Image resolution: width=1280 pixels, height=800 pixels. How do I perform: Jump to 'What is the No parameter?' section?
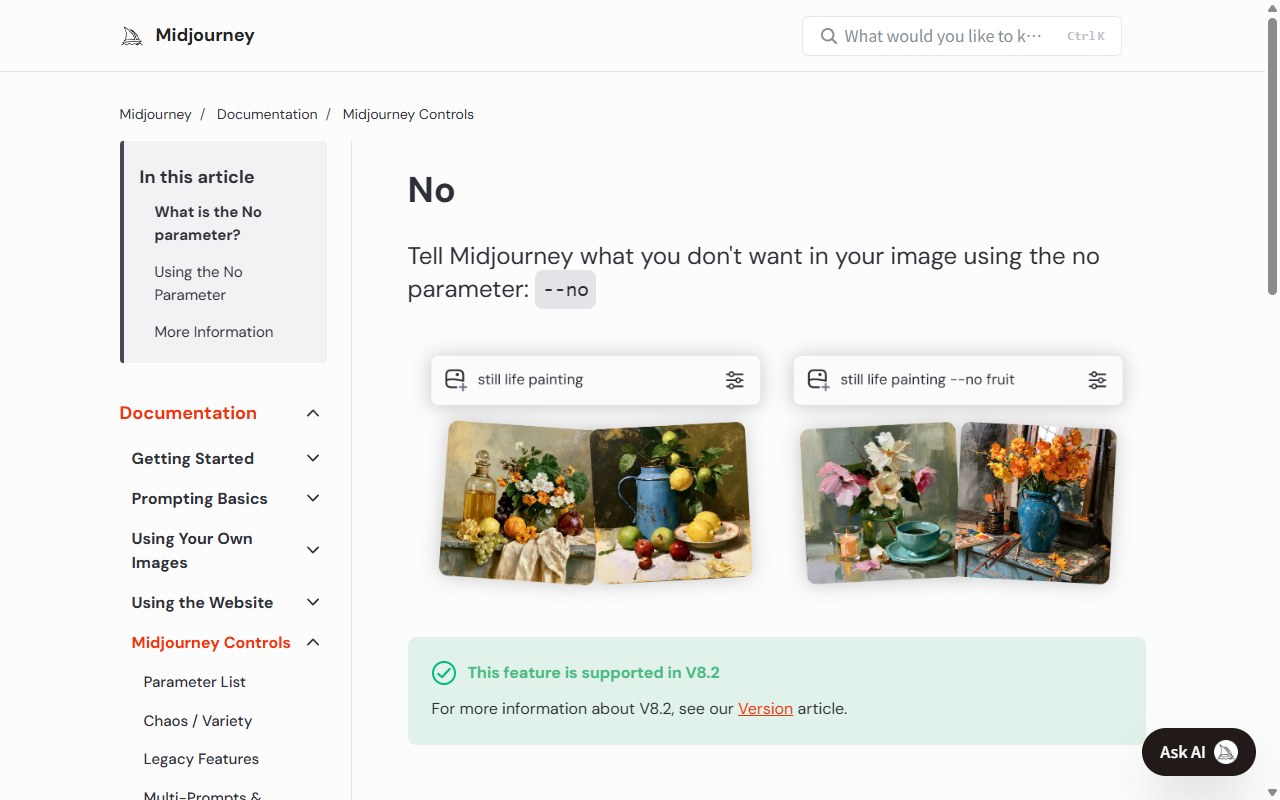pyautogui.click(x=208, y=223)
